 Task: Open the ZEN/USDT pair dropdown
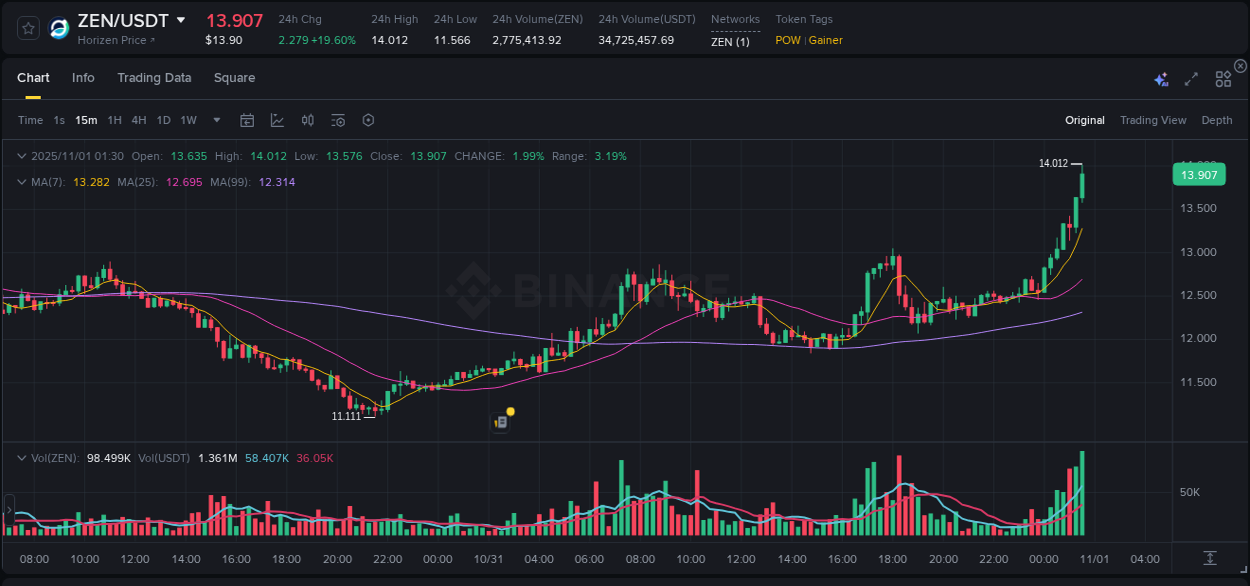click(181, 19)
